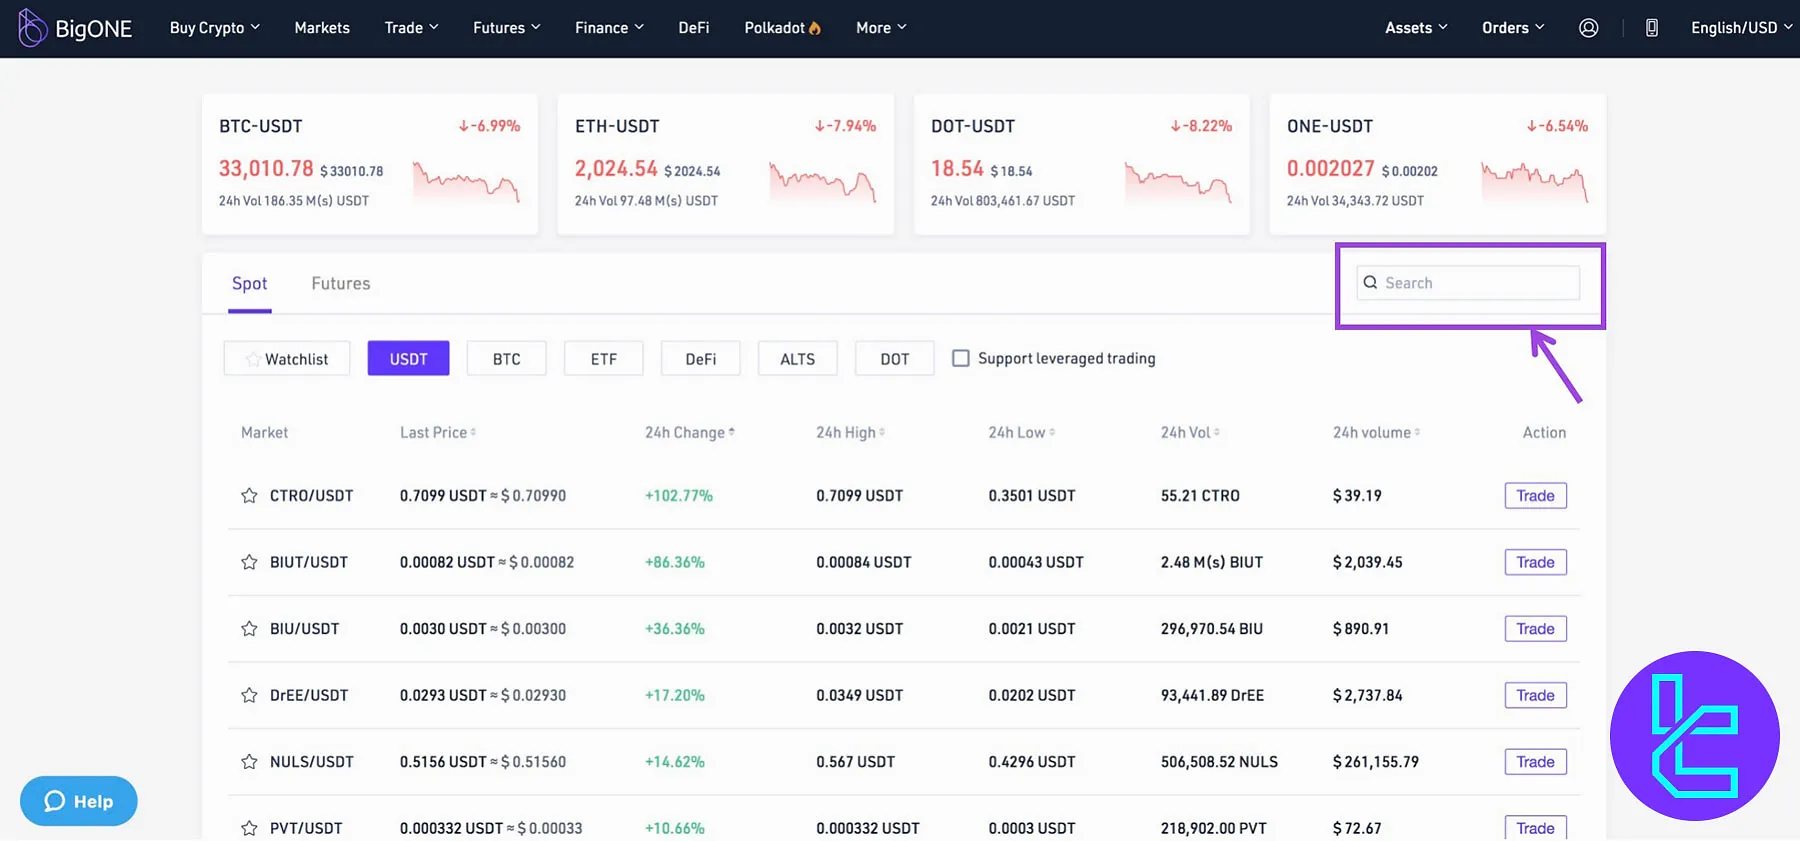Favorite the DrEE/USDT pair star
Image resolution: width=1800 pixels, height=841 pixels.
coord(249,695)
